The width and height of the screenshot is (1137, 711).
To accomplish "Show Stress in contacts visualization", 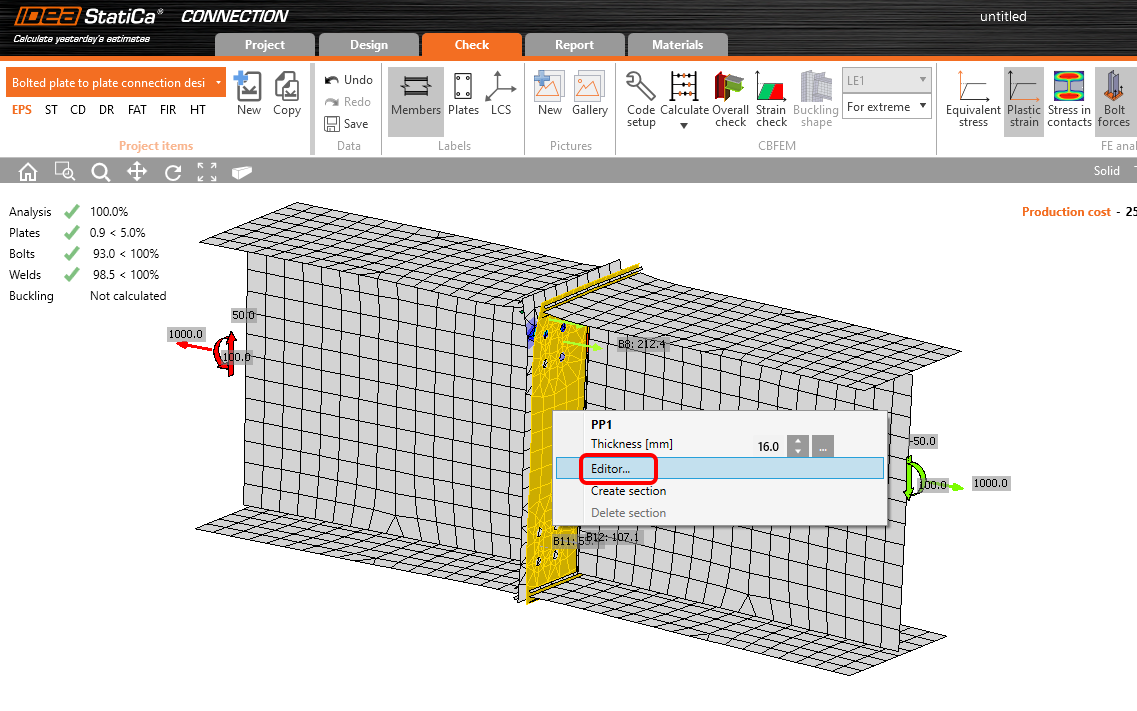I will pyautogui.click(x=1069, y=99).
